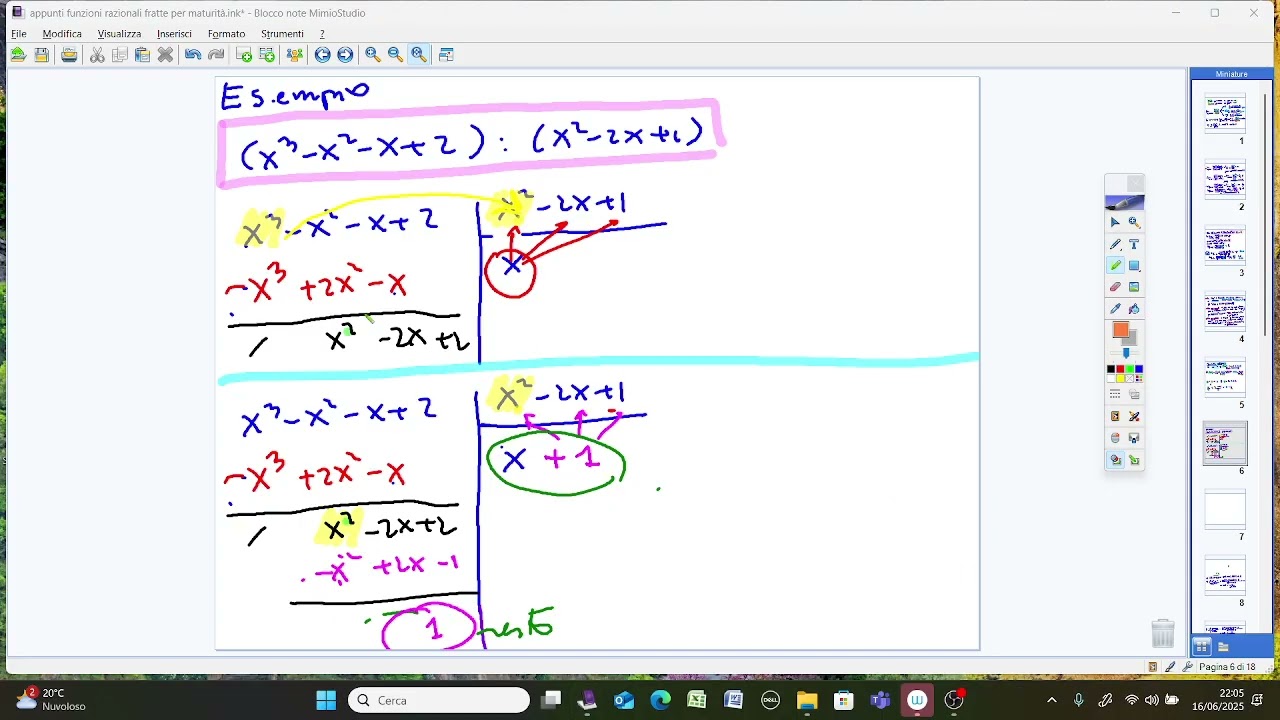Open the File menu
Viewport: 1280px width, 720px height.
[19, 34]
